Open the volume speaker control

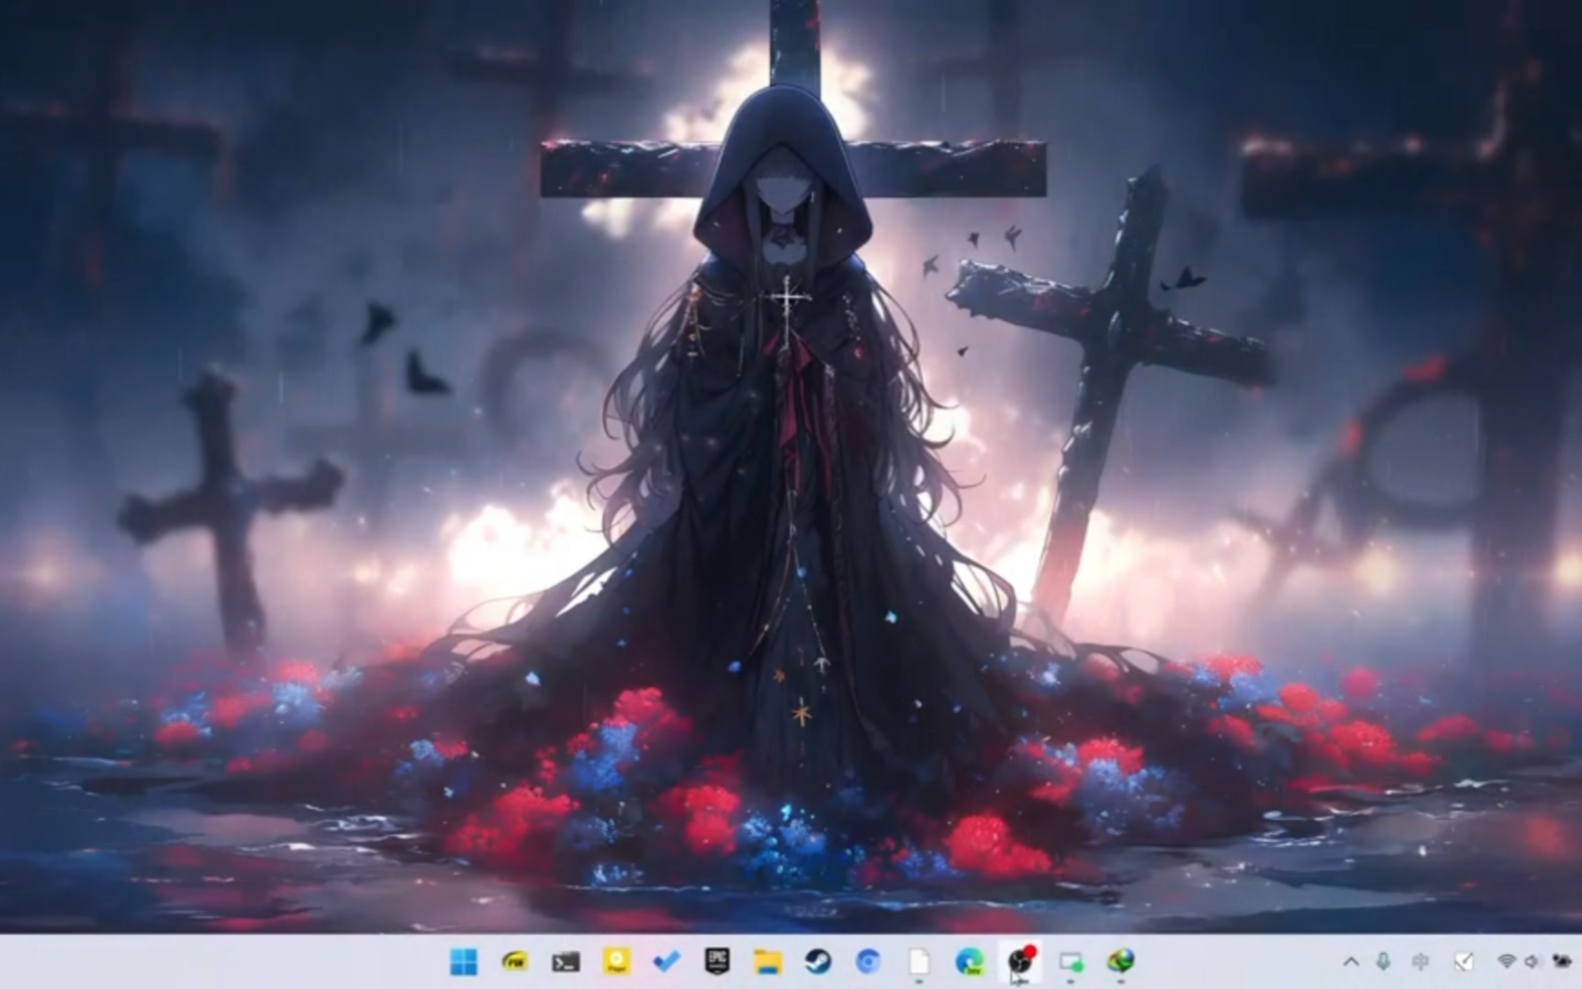1532,962
